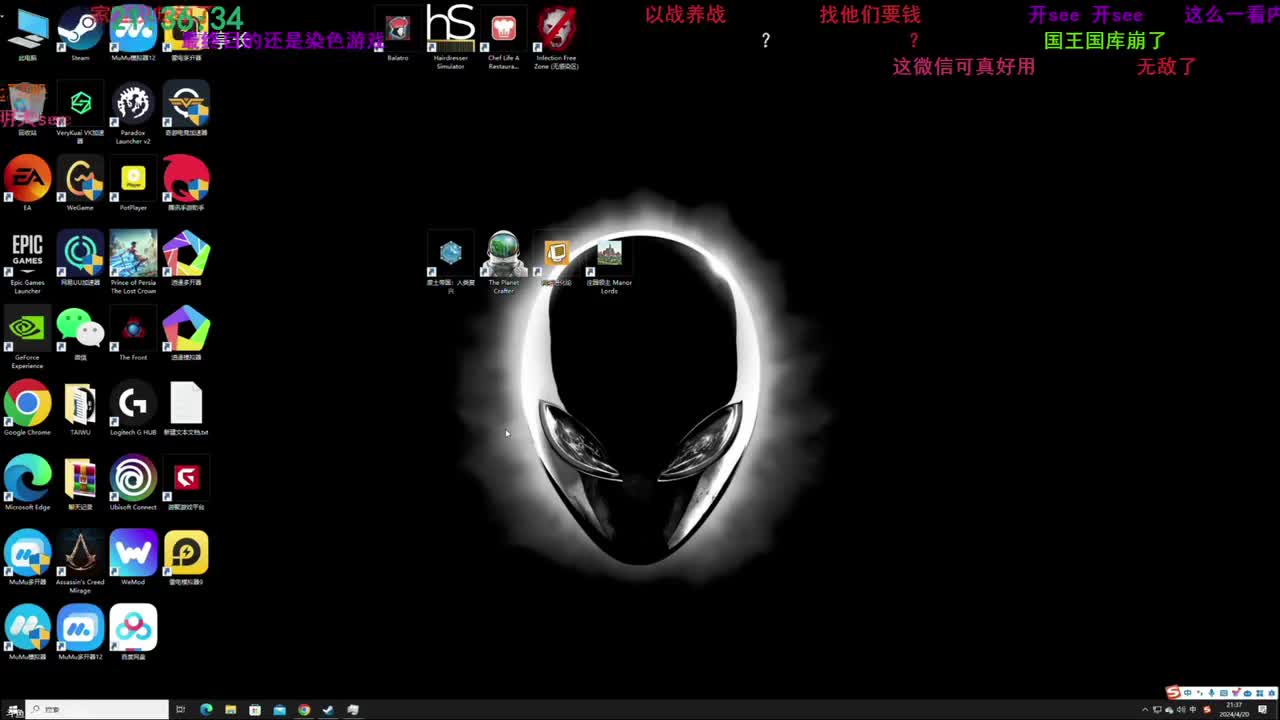1280x720 pixels.
Task: Open the Sogou toolbar soft keyboard
Action: [1224, 693]
